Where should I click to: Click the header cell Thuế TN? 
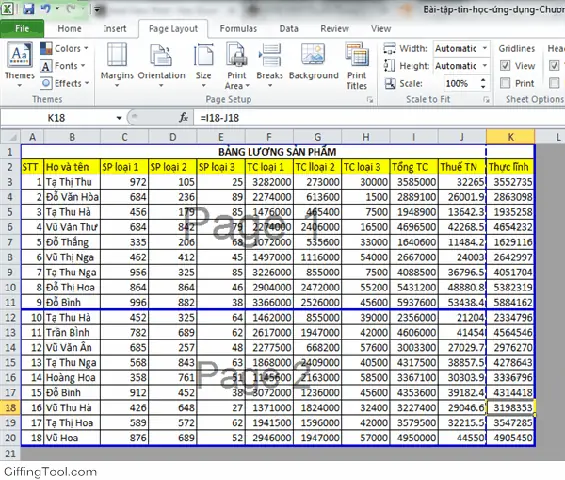click(462, 167)
